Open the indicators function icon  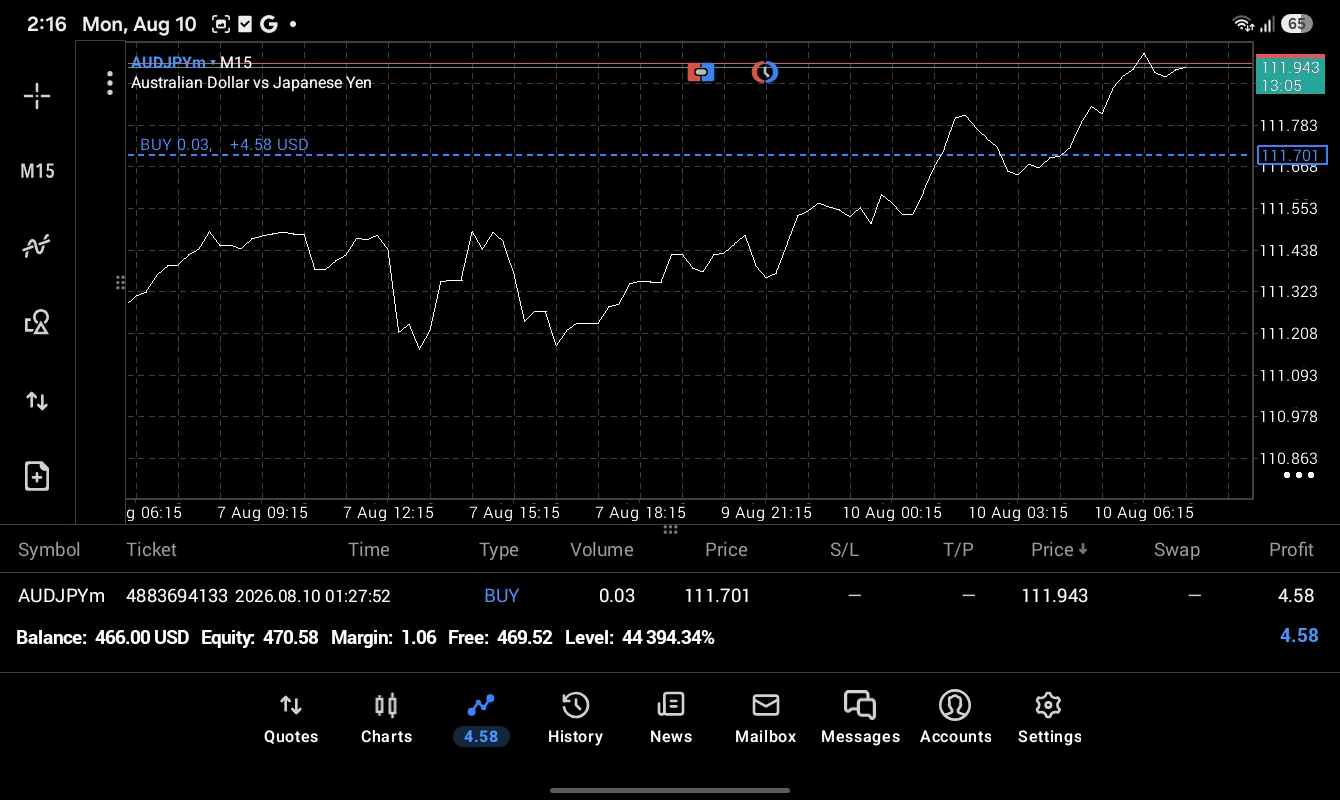[x=37, y=246]
